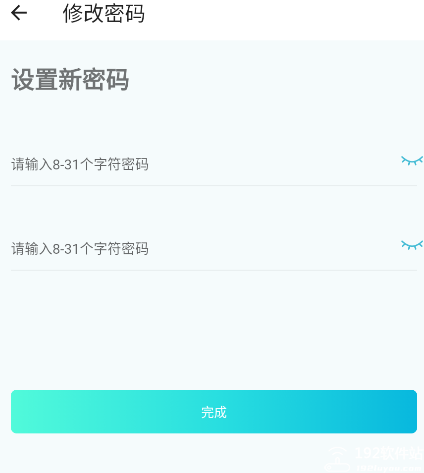The height and width of the screenshot is (473, 424).
Task: Click the closed-eye icon beside the upper field
Action: pyautogui.click(x=412, y=161)
